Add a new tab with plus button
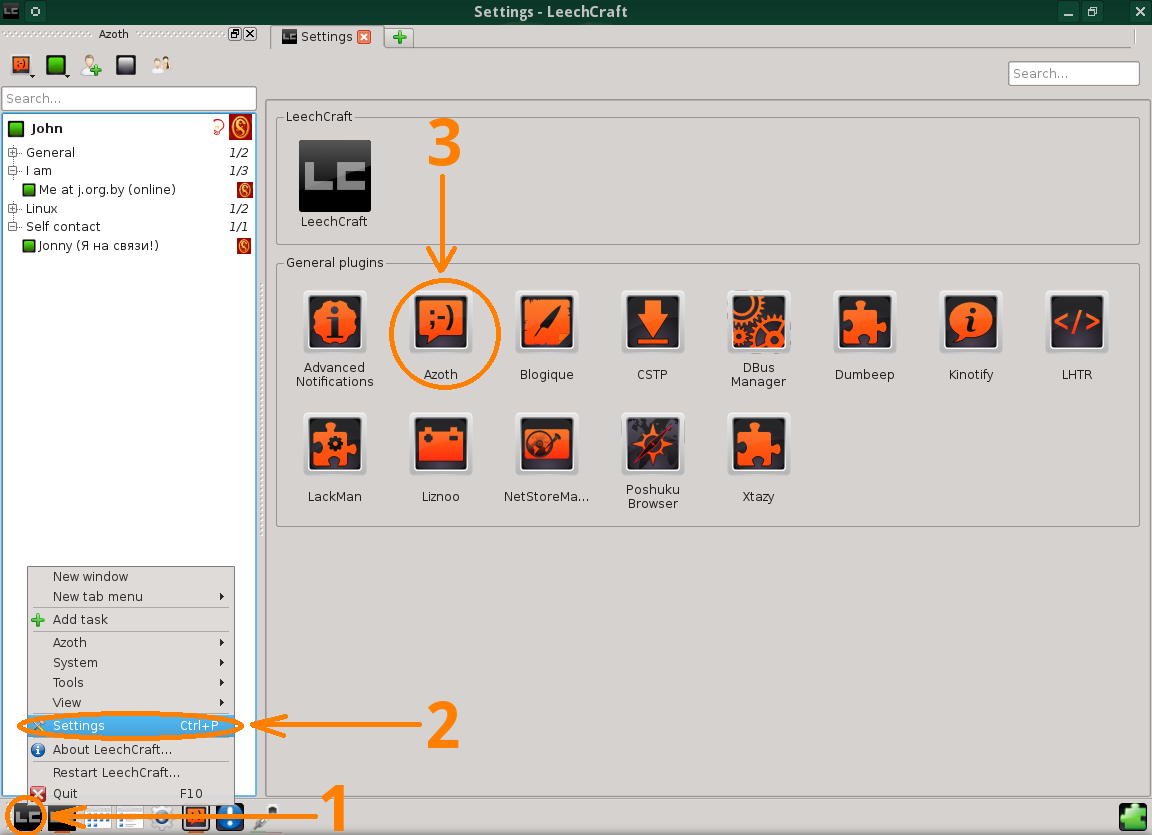Viewport: 1152px width, 835px height. (x=400, y=37)
